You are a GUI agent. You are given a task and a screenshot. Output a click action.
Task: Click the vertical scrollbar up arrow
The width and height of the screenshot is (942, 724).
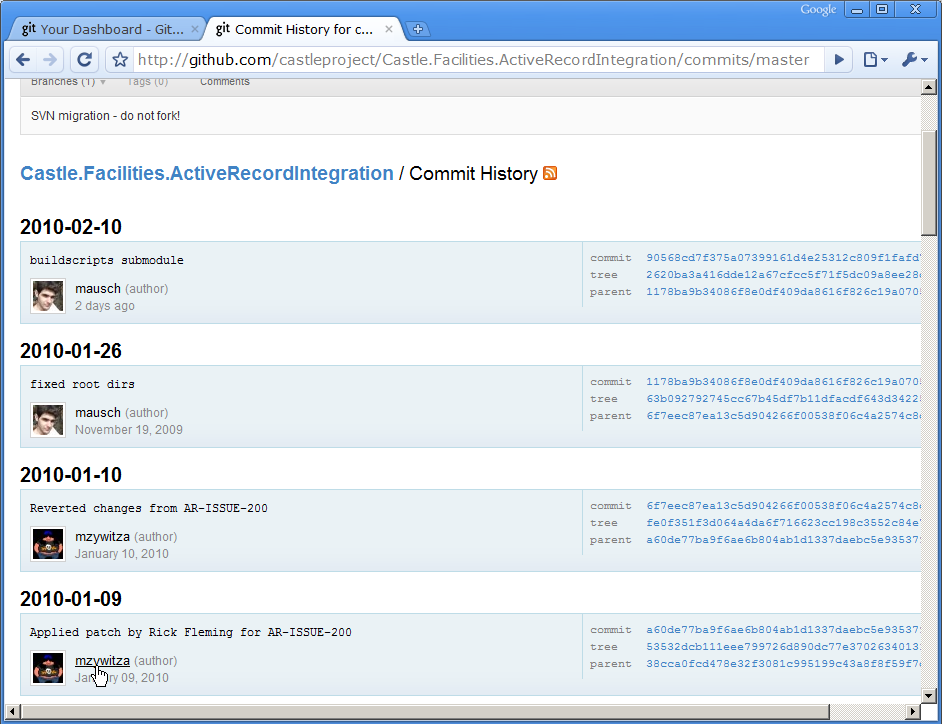click(929, 87)
